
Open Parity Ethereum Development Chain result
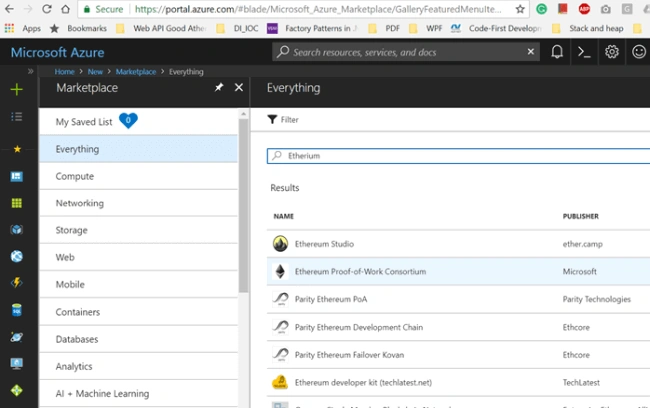click(x=458, y=327)
